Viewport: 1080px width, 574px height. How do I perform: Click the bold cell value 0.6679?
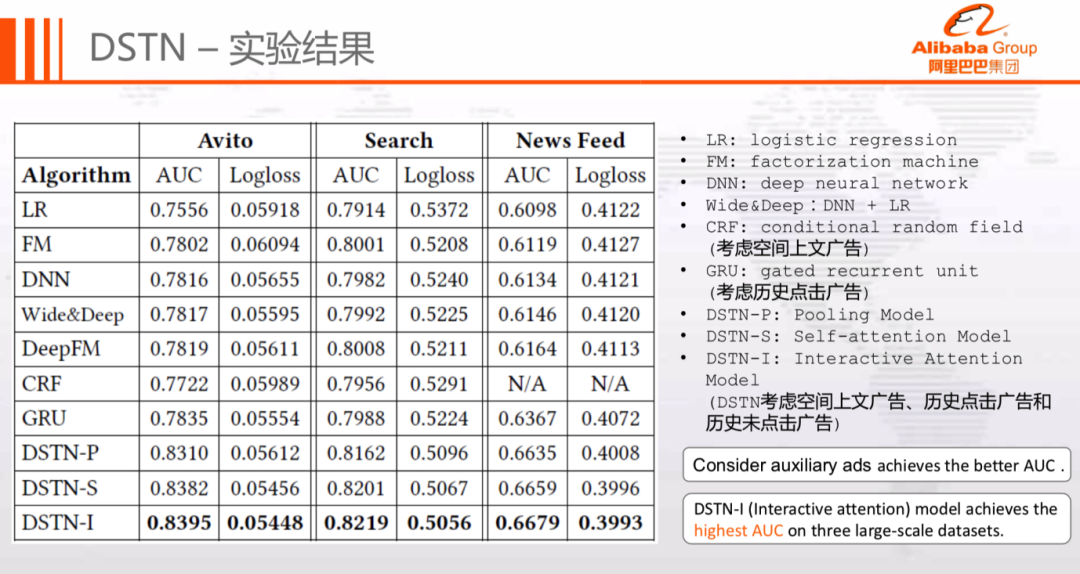(527, 523)
